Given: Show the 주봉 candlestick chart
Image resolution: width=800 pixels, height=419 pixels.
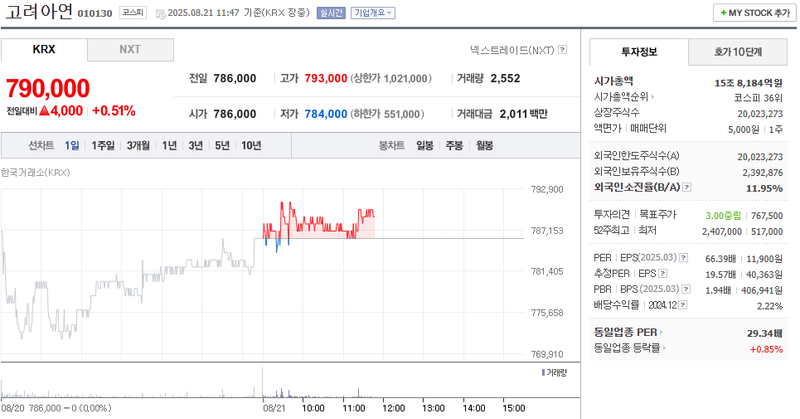Looking at the screenshot, I should [x=454, y=145].
